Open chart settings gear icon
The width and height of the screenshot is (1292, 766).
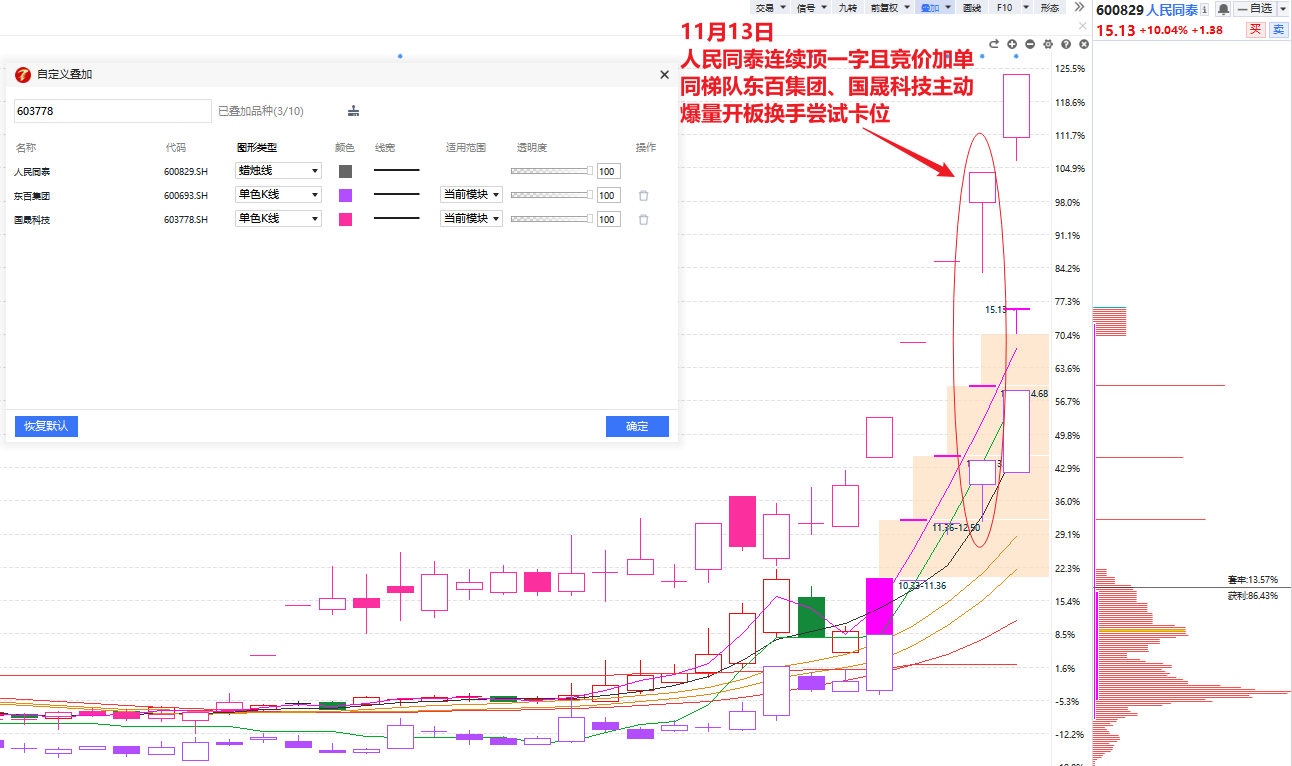(x=1048, y=44)
